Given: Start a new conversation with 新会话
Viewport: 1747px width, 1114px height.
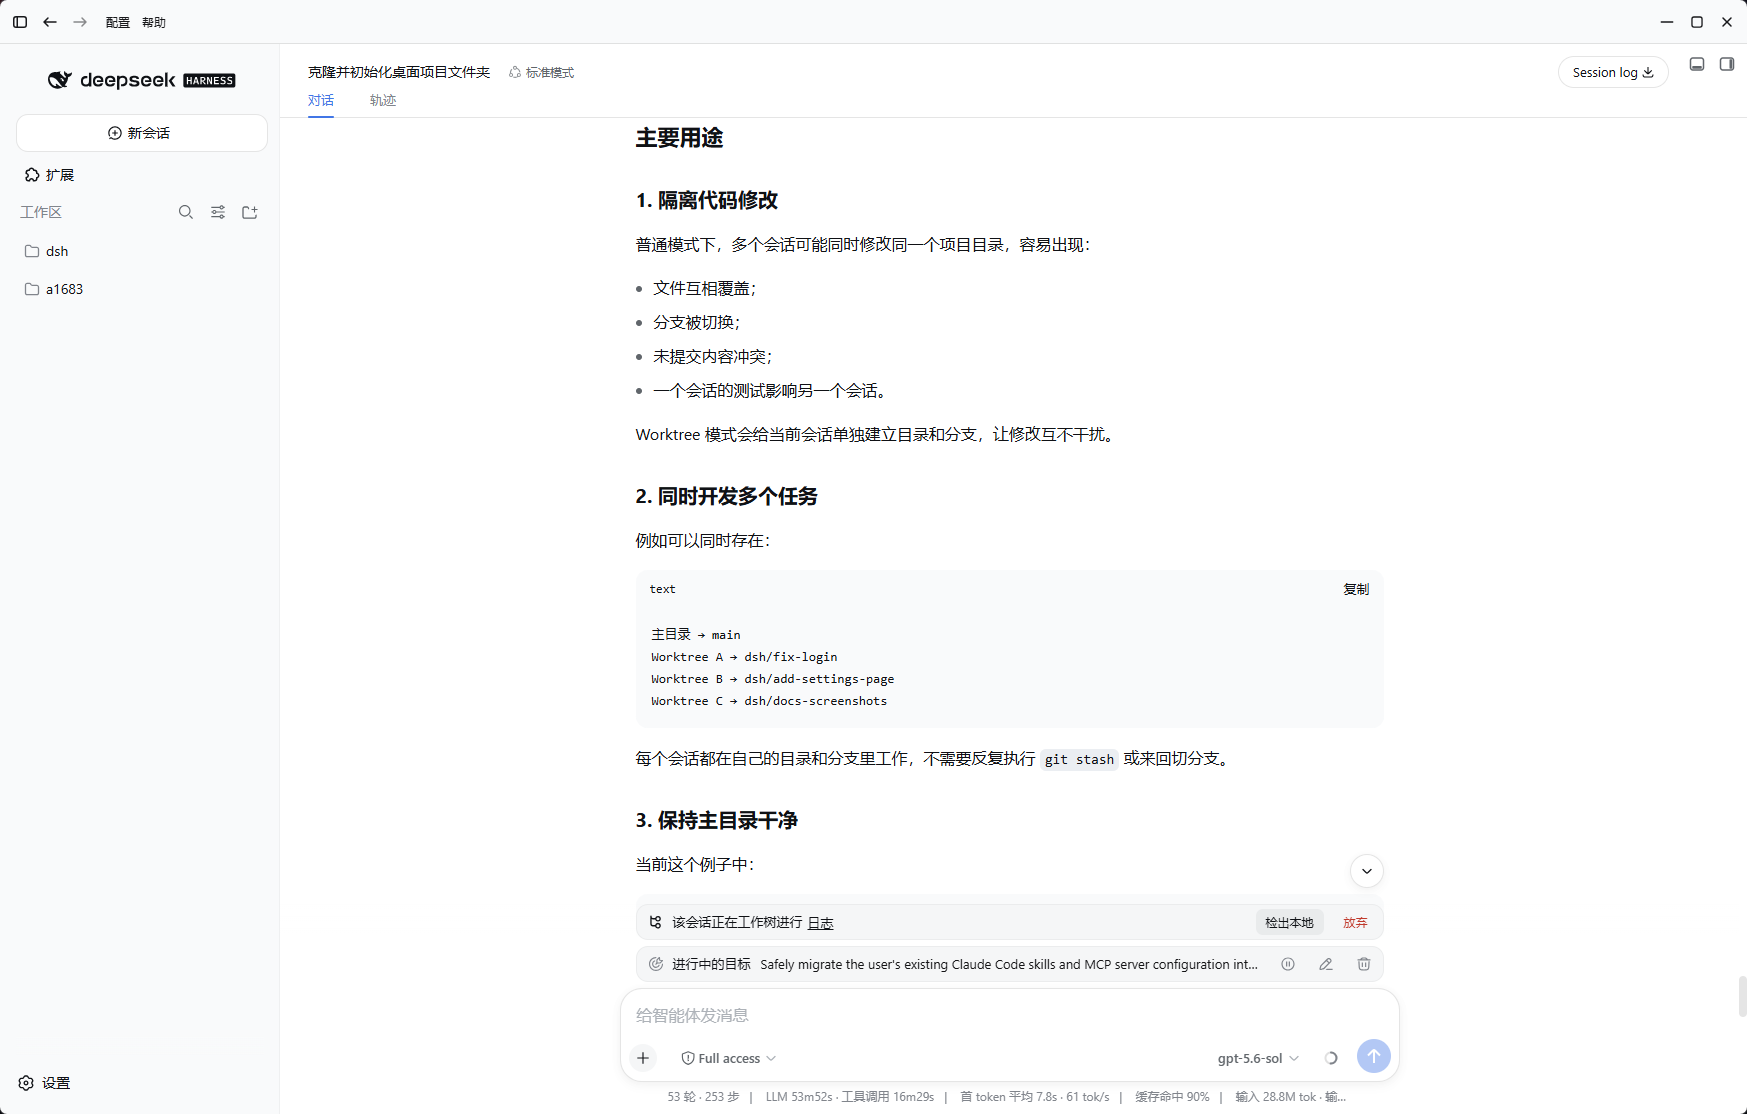Looking at the screenshot, I should (x=141, y=133).
